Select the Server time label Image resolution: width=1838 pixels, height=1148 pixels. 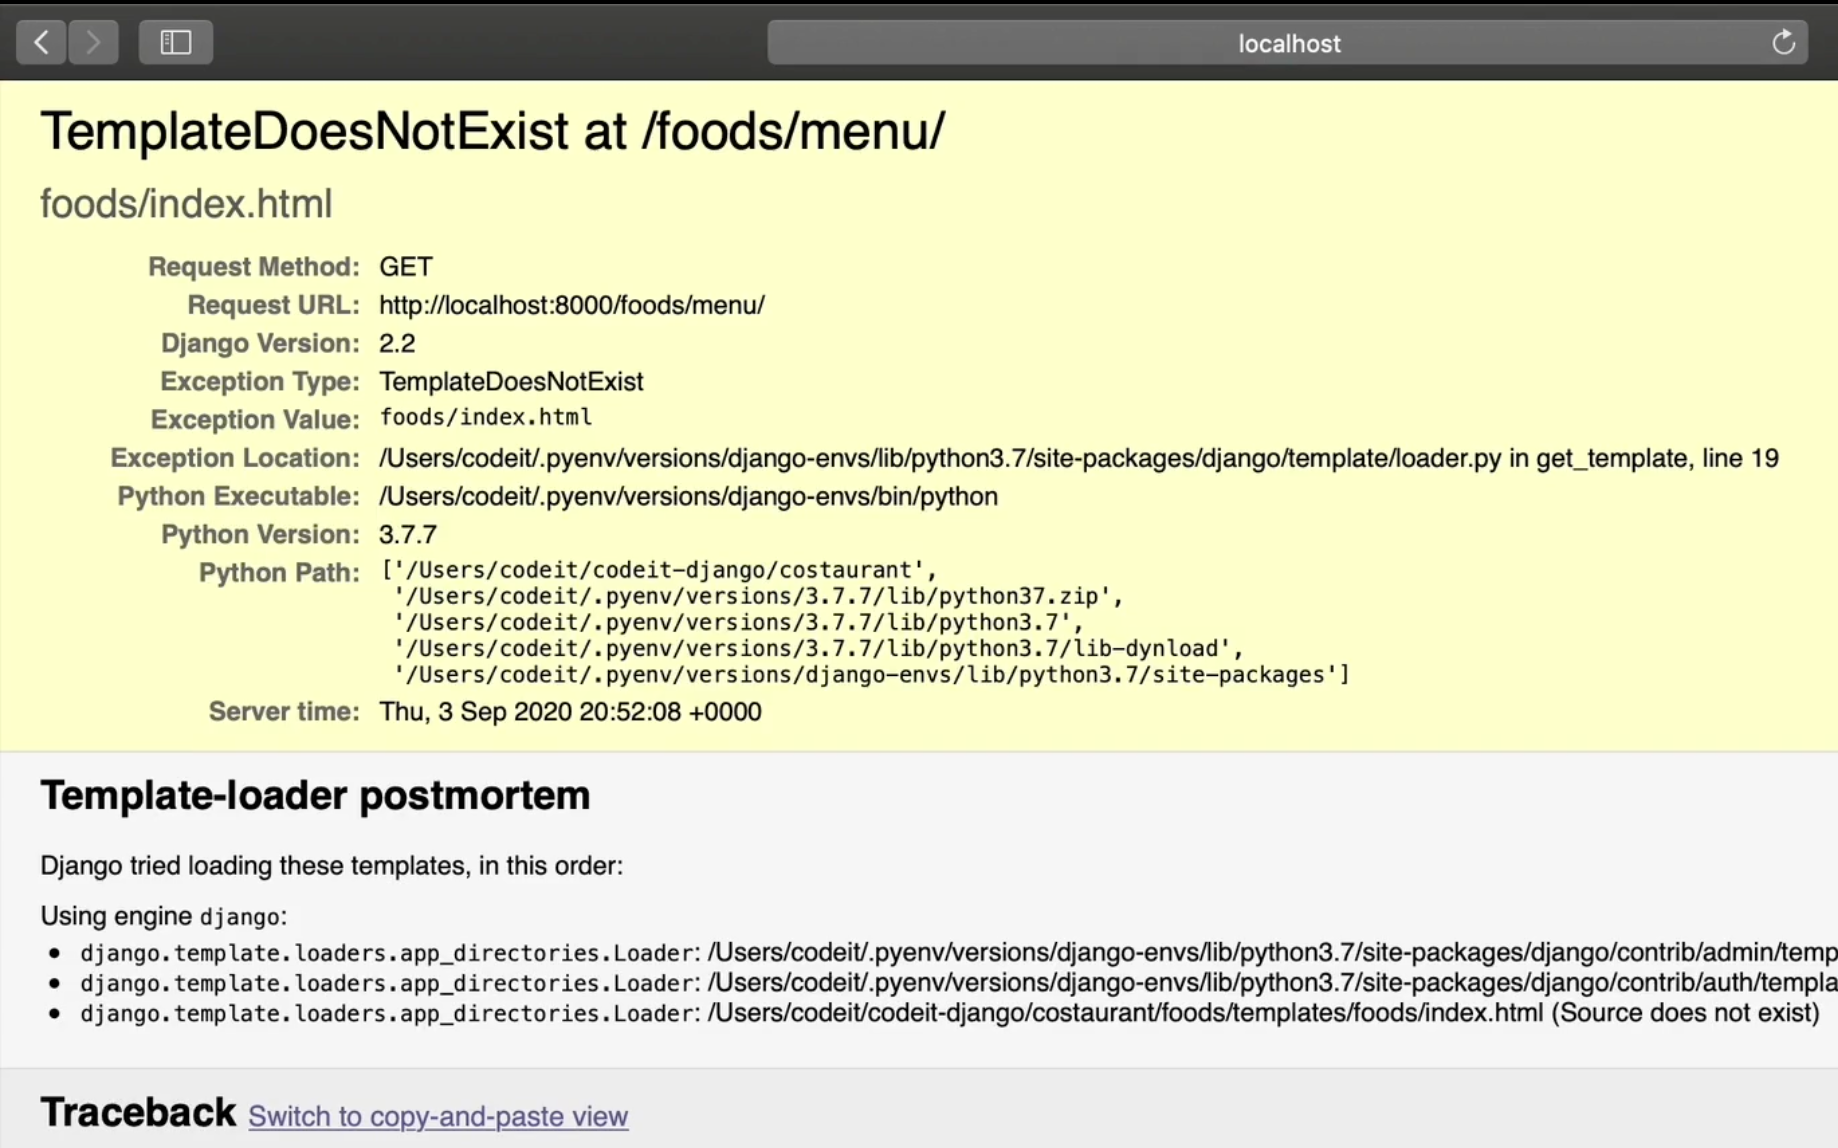coord(284,712)
